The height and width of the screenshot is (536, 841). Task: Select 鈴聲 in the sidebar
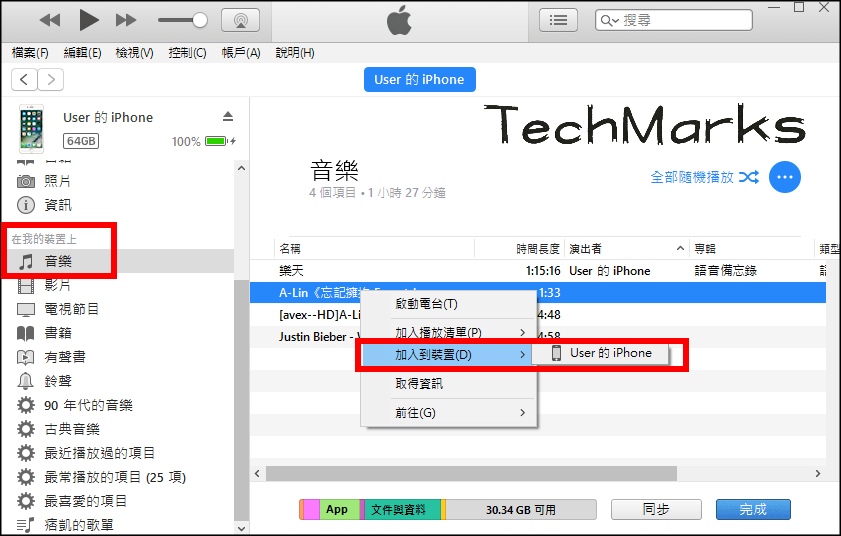57,381
